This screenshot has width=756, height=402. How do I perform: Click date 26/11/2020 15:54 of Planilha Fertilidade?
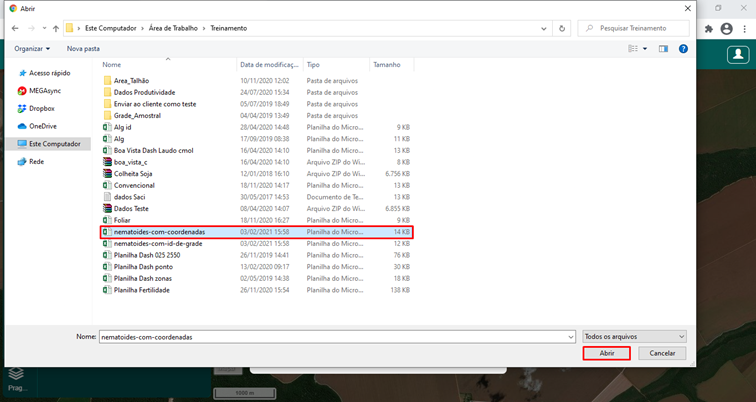pos(265,290)
